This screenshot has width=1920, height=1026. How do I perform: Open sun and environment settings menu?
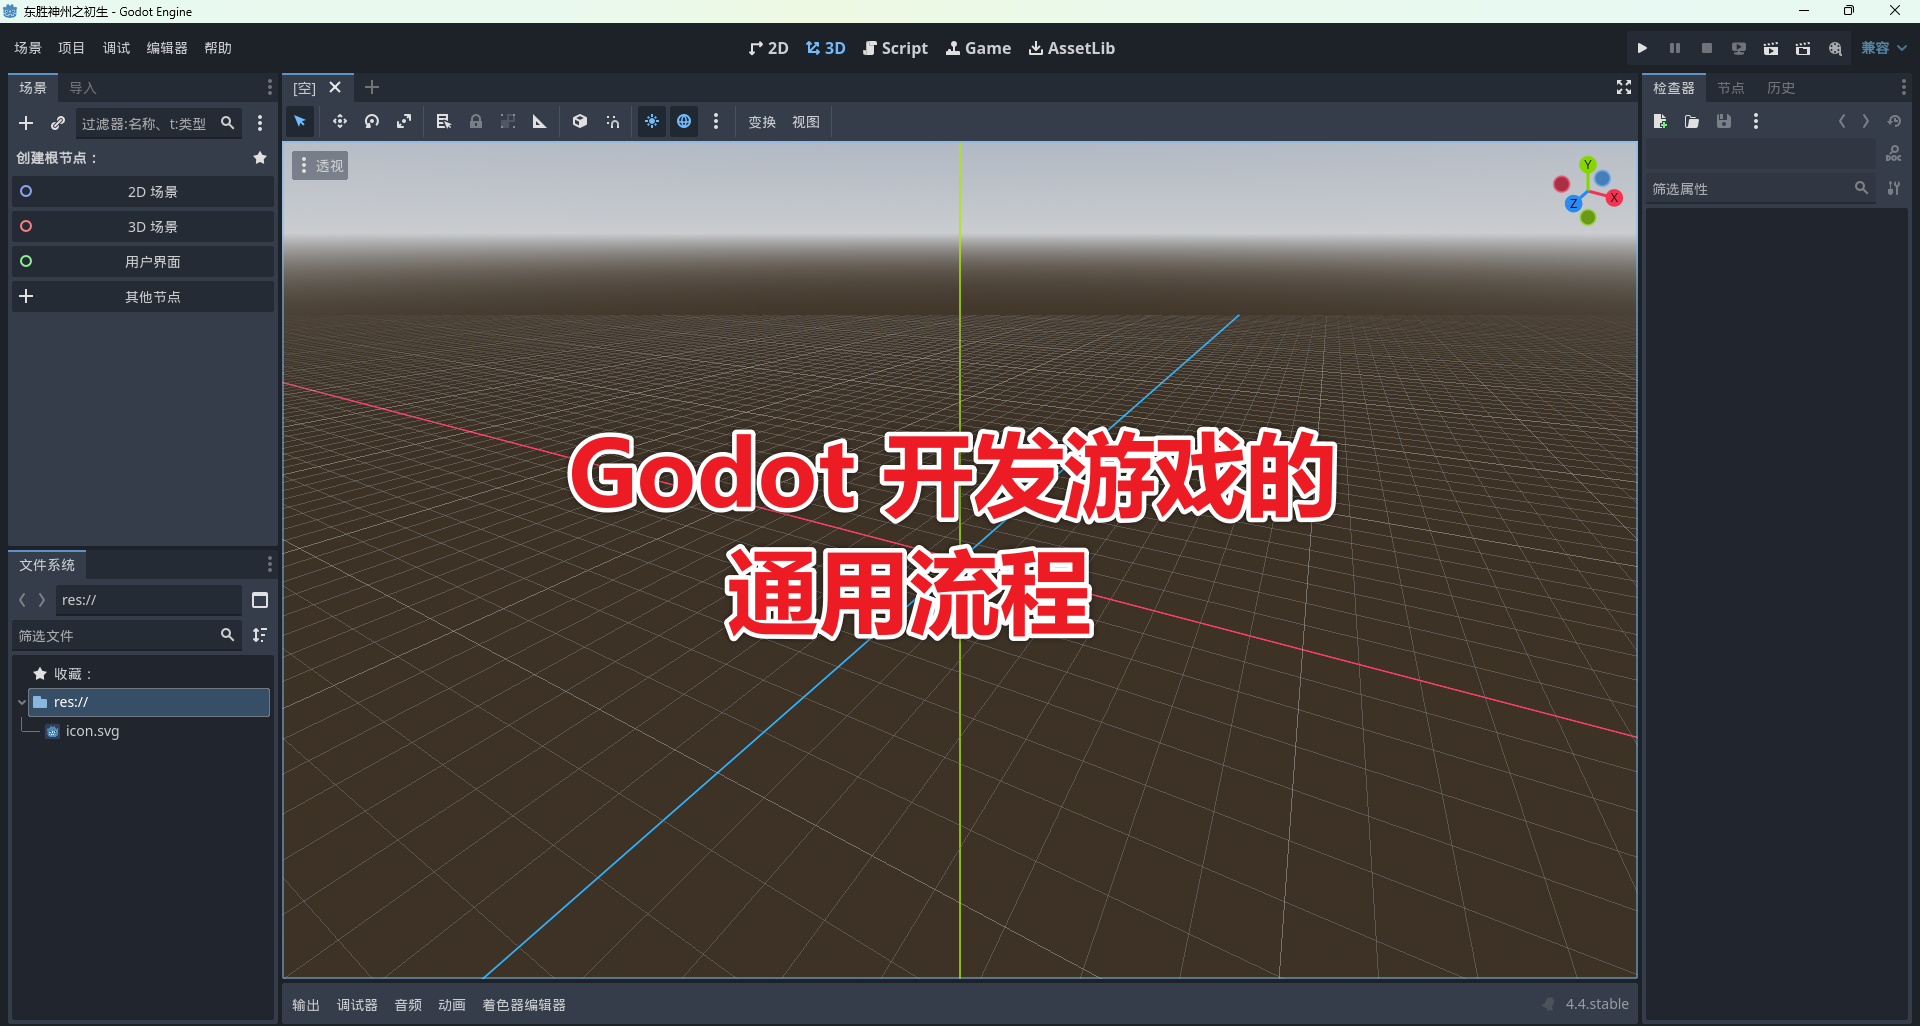pos(716,122)
